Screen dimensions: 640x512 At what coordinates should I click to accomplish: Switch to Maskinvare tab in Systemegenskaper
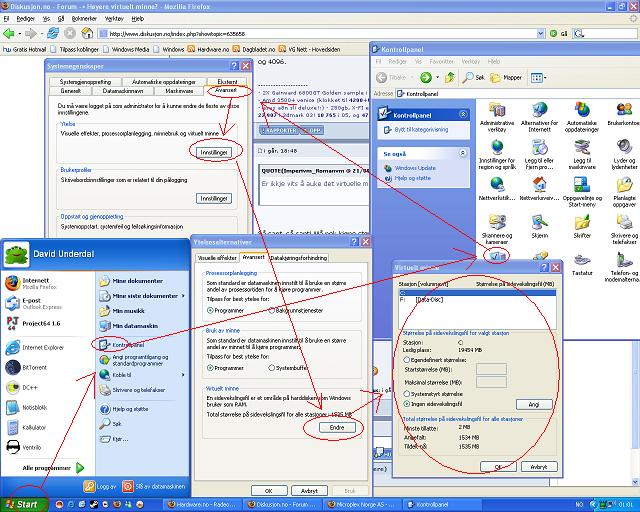pos(179,91)
